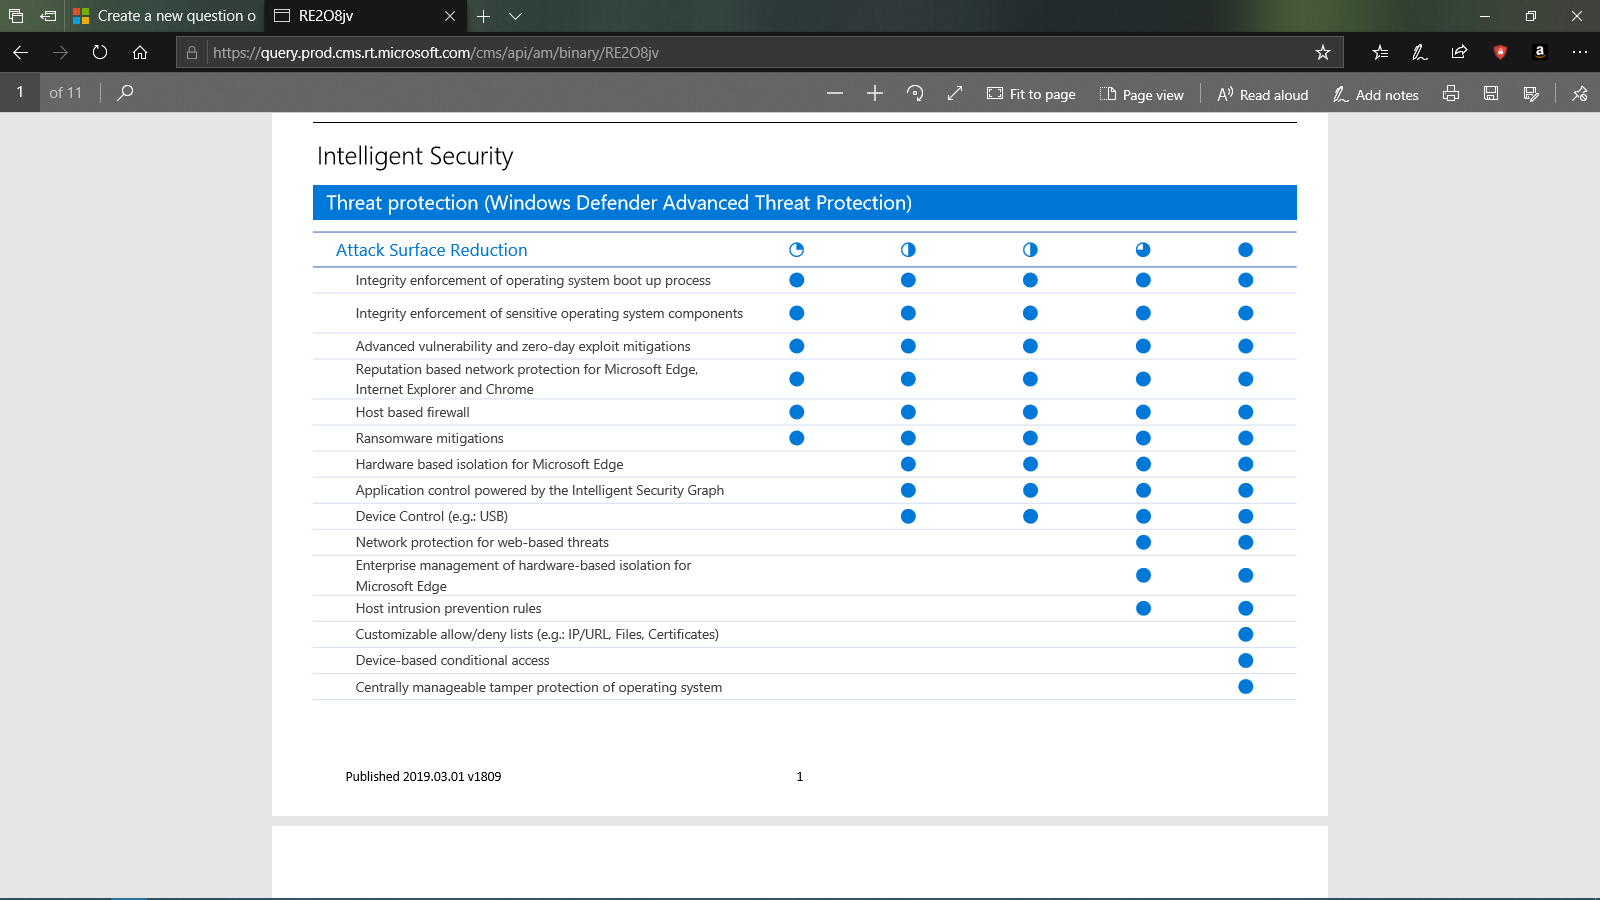The image size is (1600, 900).
Task: Click the address bar URL
Action: tap(436, 52)
